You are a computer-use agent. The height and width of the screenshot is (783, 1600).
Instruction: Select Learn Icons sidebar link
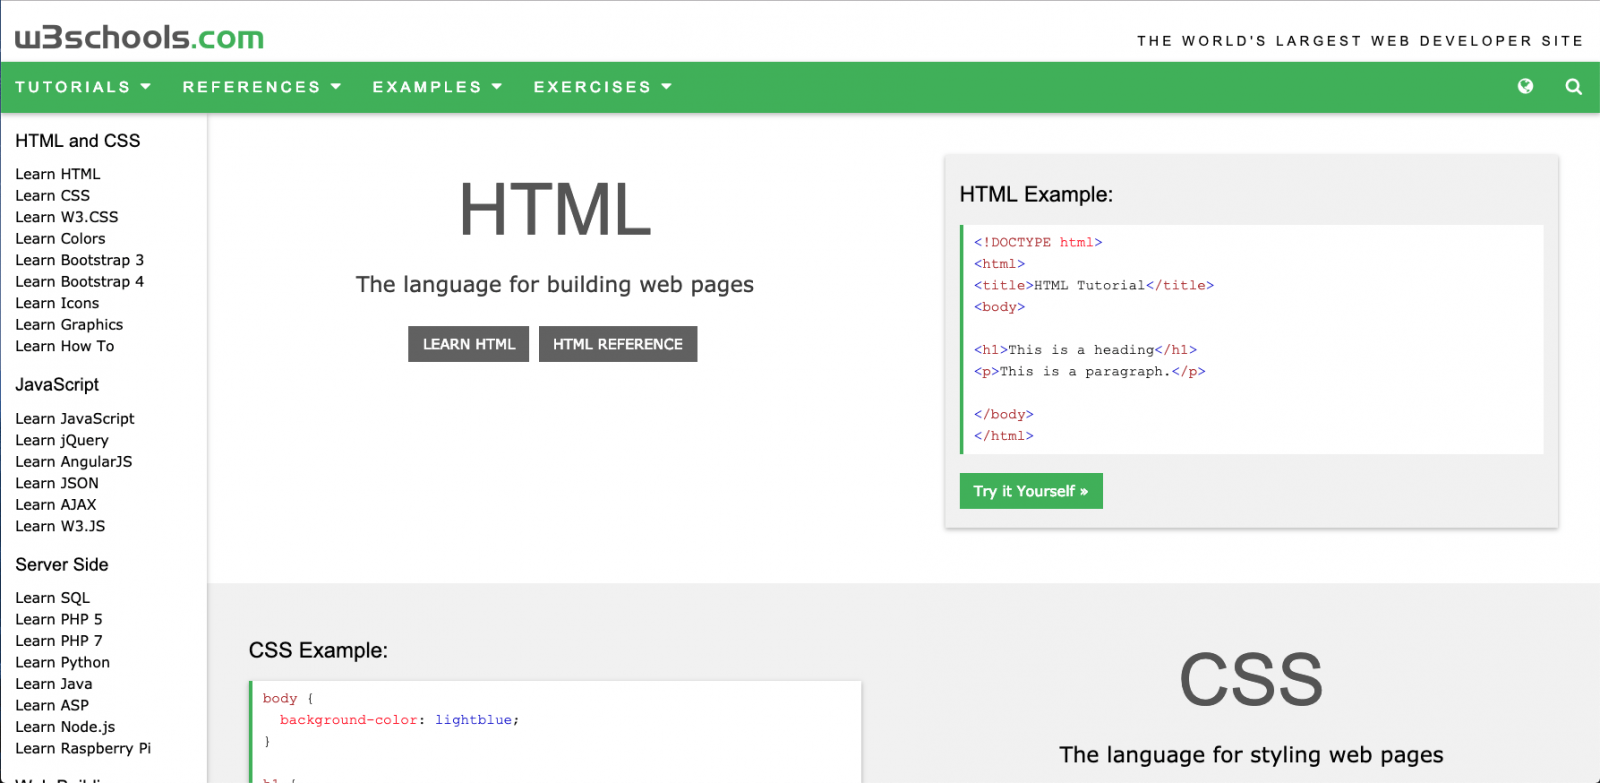coord(57,303)
